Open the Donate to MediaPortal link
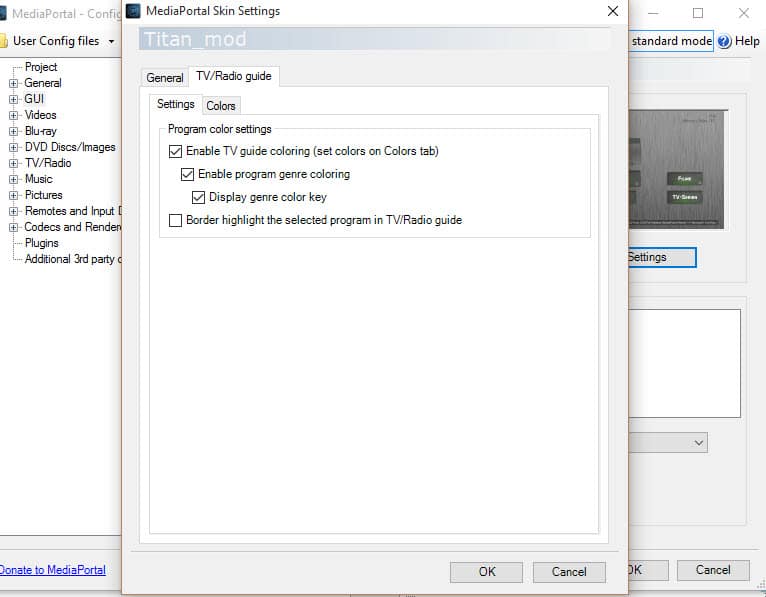 tap(52, 570)
